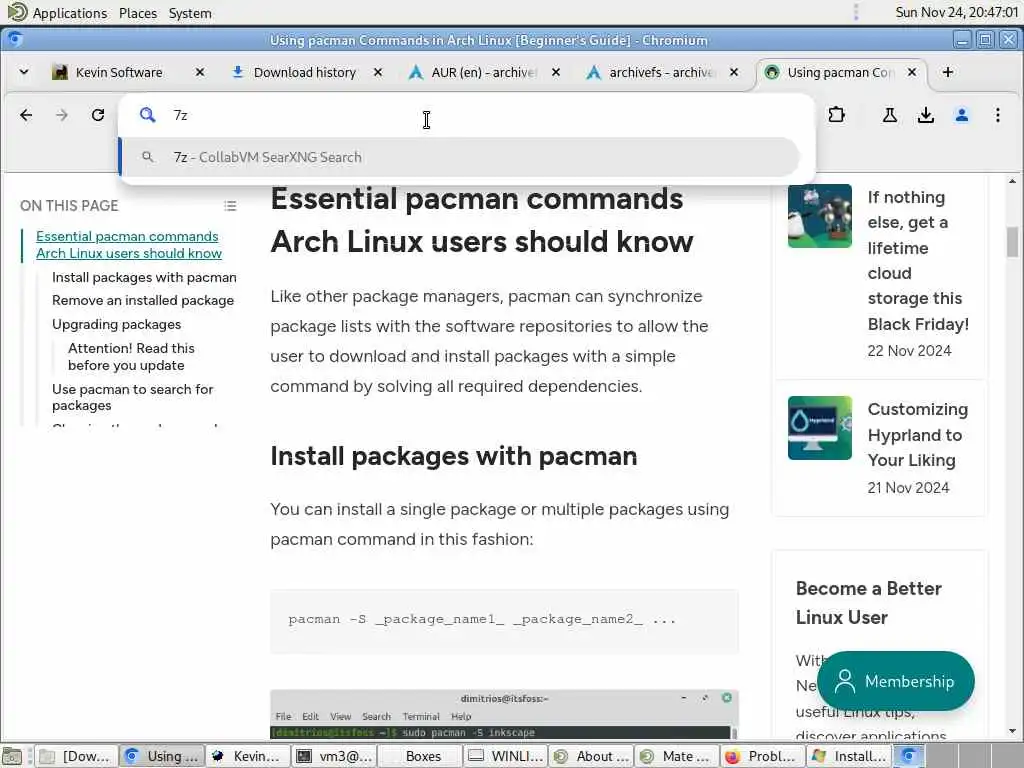Viewport: 1024px width, 768px height.
Task: Click the page vertical scrollbar thumb
Action: coord(1012,242)
